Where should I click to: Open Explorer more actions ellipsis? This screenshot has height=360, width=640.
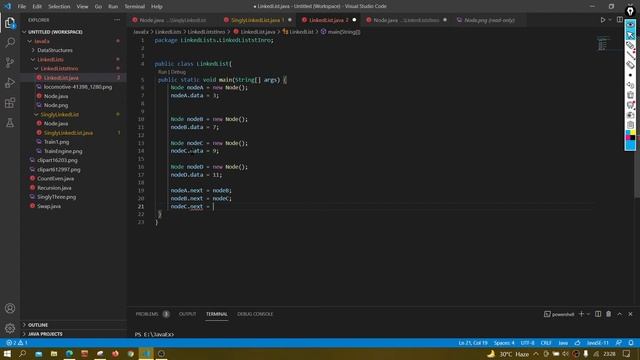click(x=117, y=20)
